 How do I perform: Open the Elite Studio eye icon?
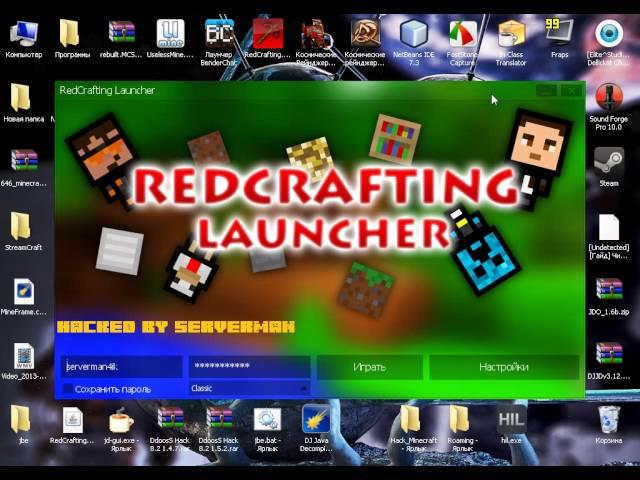point(609,33)
